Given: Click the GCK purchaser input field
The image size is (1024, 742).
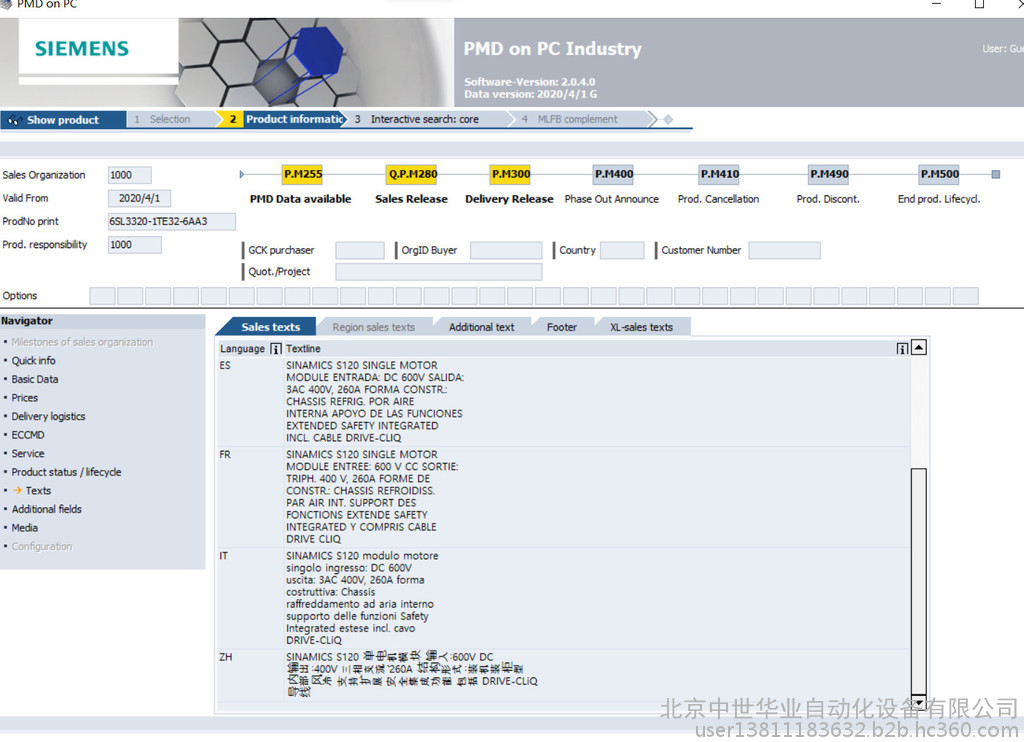Looking at the screenshot, I should [360, 250].
